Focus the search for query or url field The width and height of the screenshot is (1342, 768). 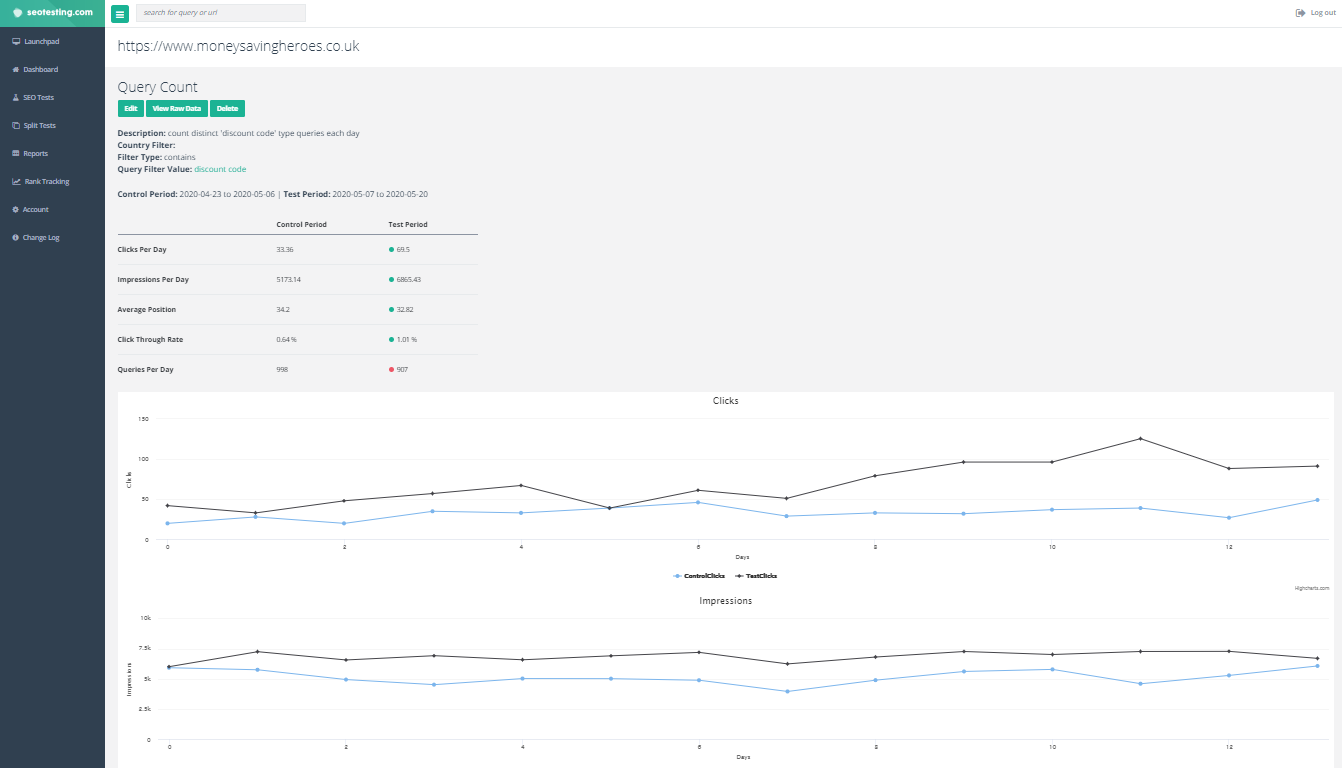tap(221, 13)
